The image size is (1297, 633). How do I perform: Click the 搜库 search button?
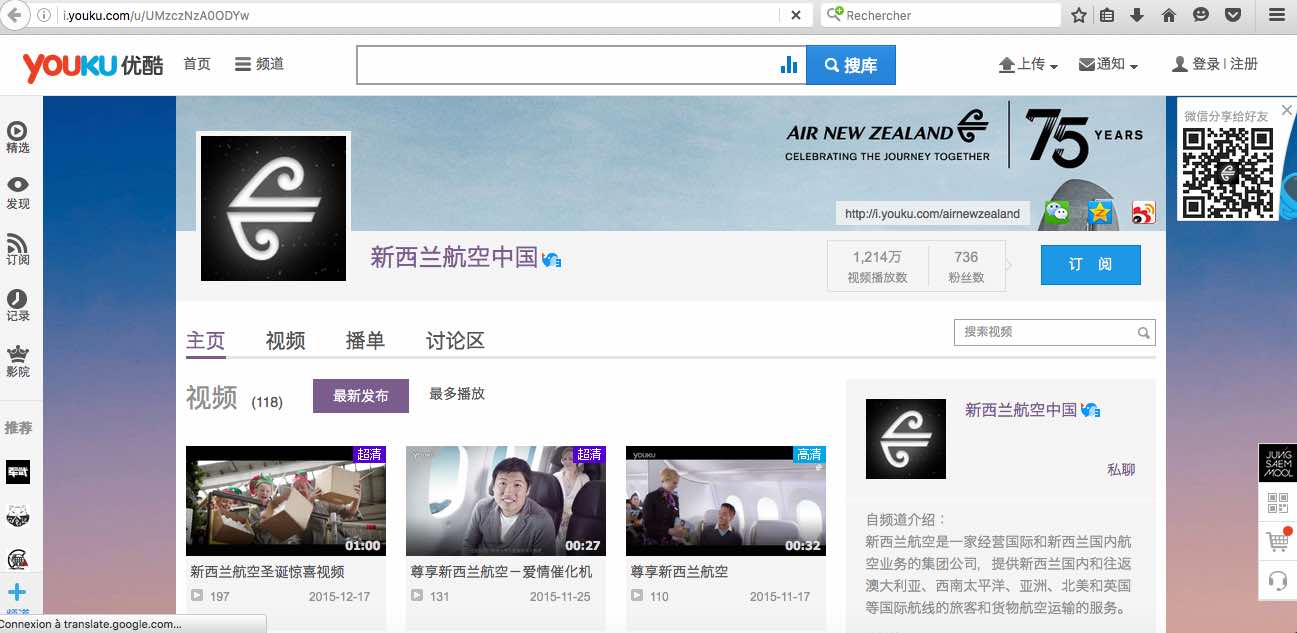[851, 65]
